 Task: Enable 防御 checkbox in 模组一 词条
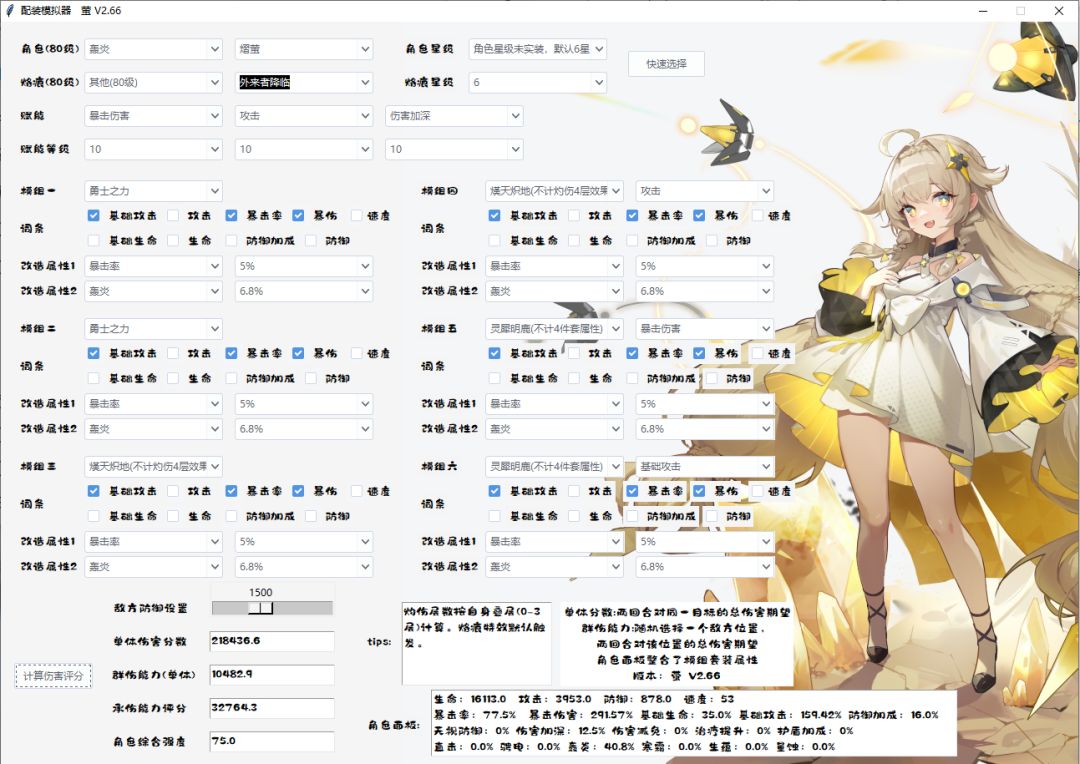[311, 240]
